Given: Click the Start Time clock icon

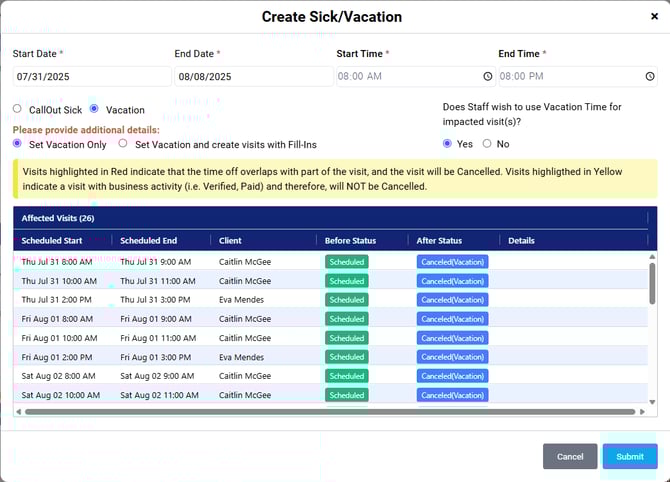Looking at the screenshot, I should tap(488, 77).
